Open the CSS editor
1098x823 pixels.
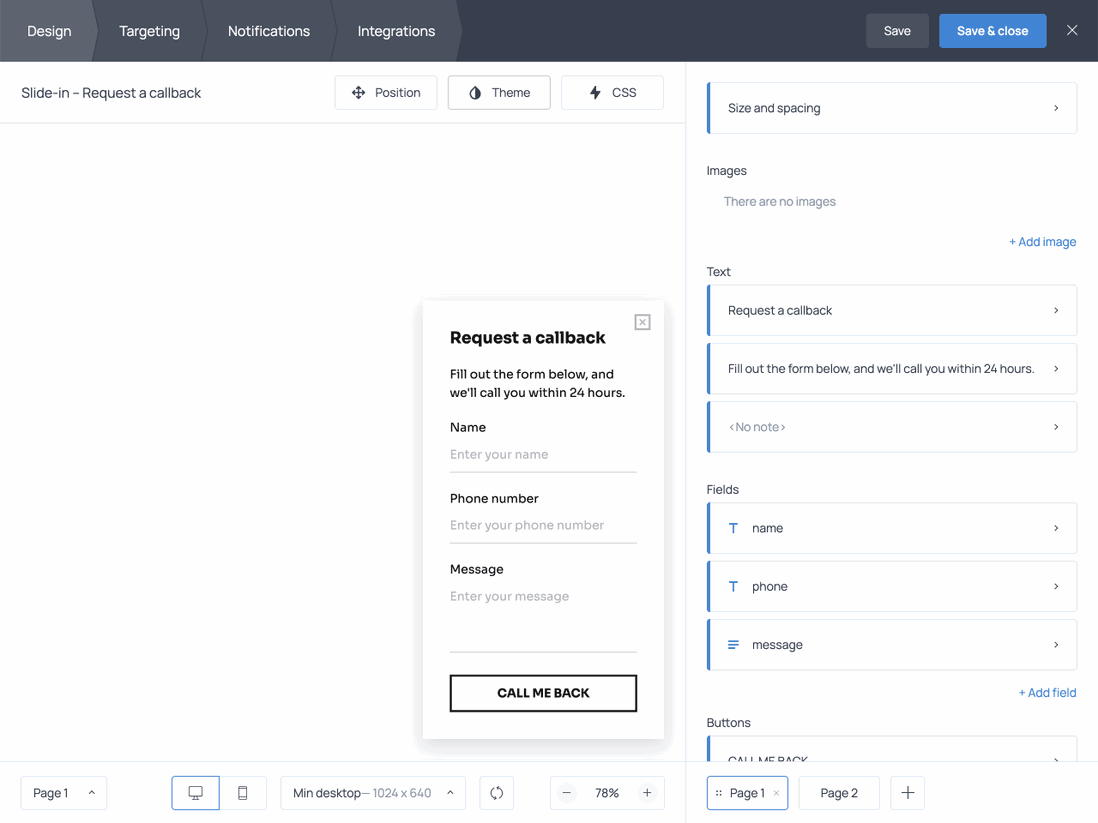pos(611,92)
